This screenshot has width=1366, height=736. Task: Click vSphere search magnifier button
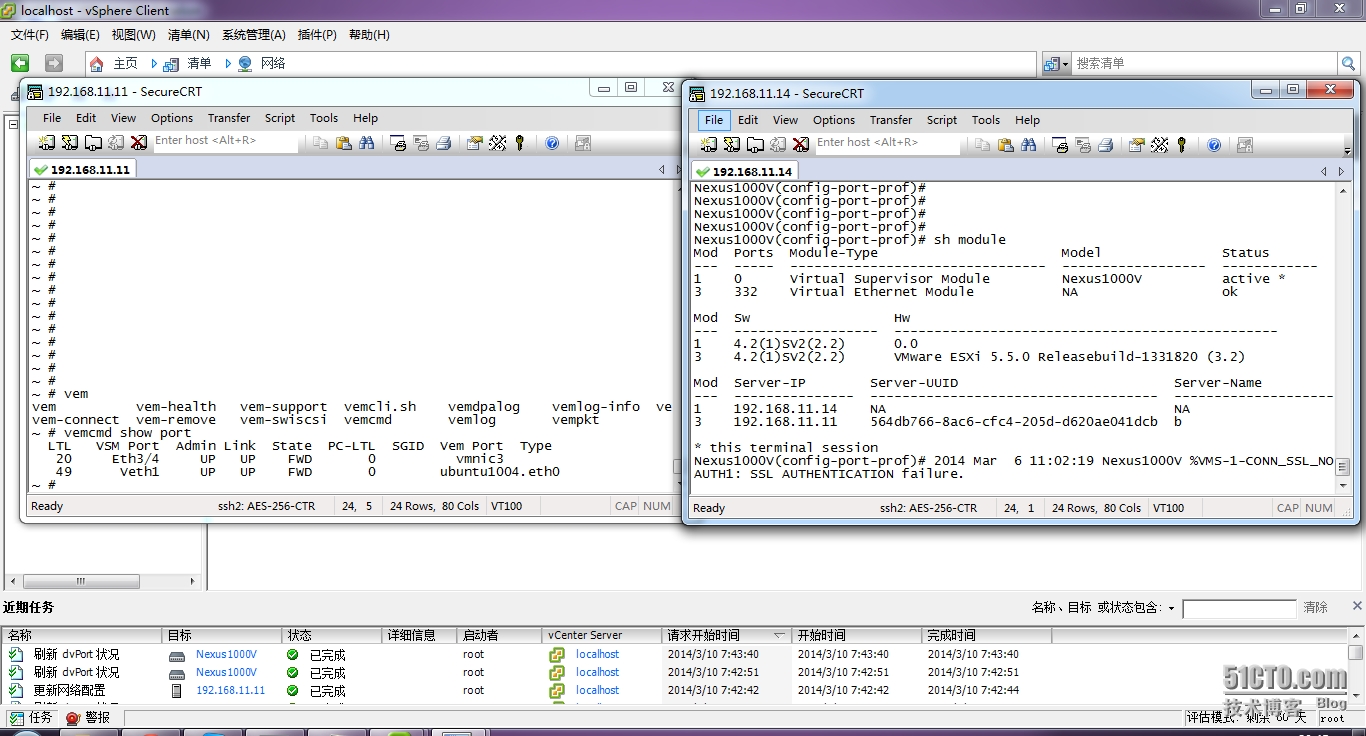point(1349,63)
